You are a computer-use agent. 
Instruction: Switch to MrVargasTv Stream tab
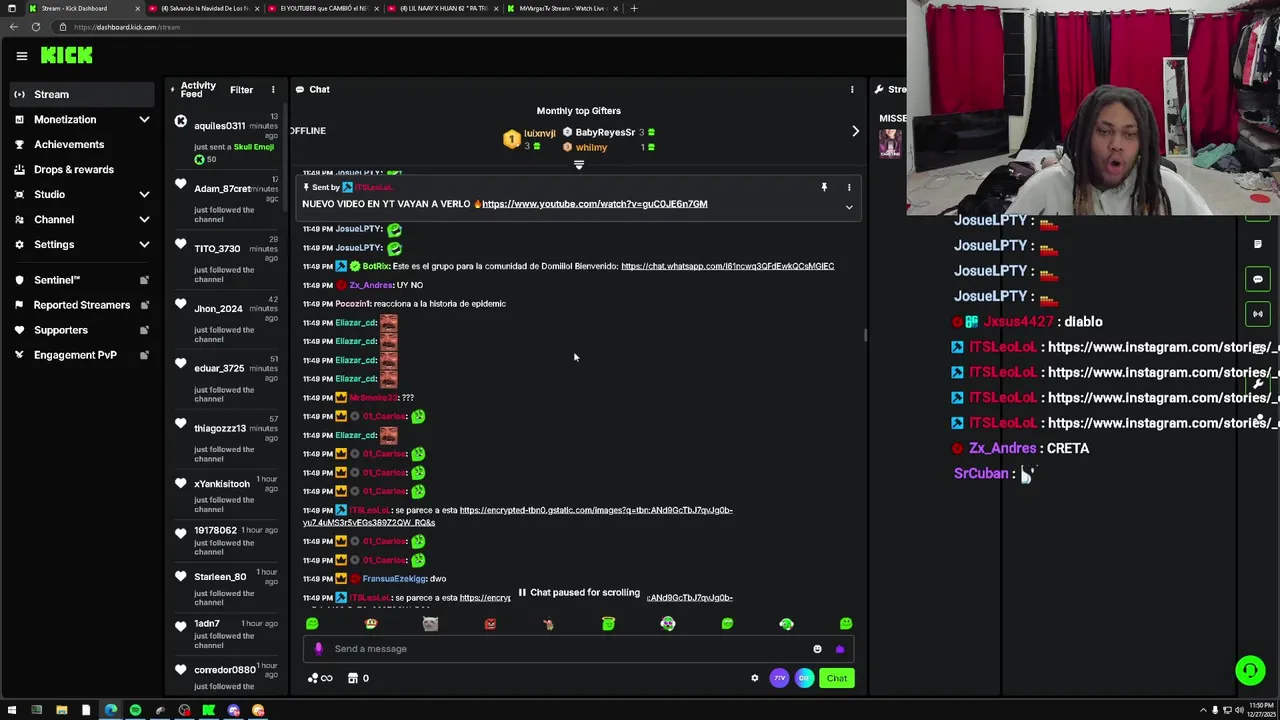pos(562,8)
